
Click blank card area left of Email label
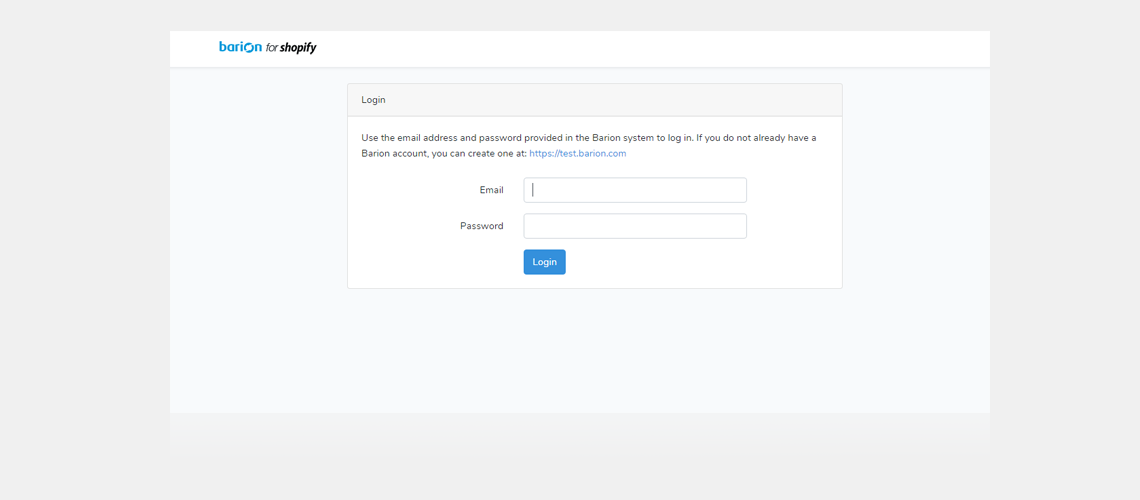[x=414, y=190]
